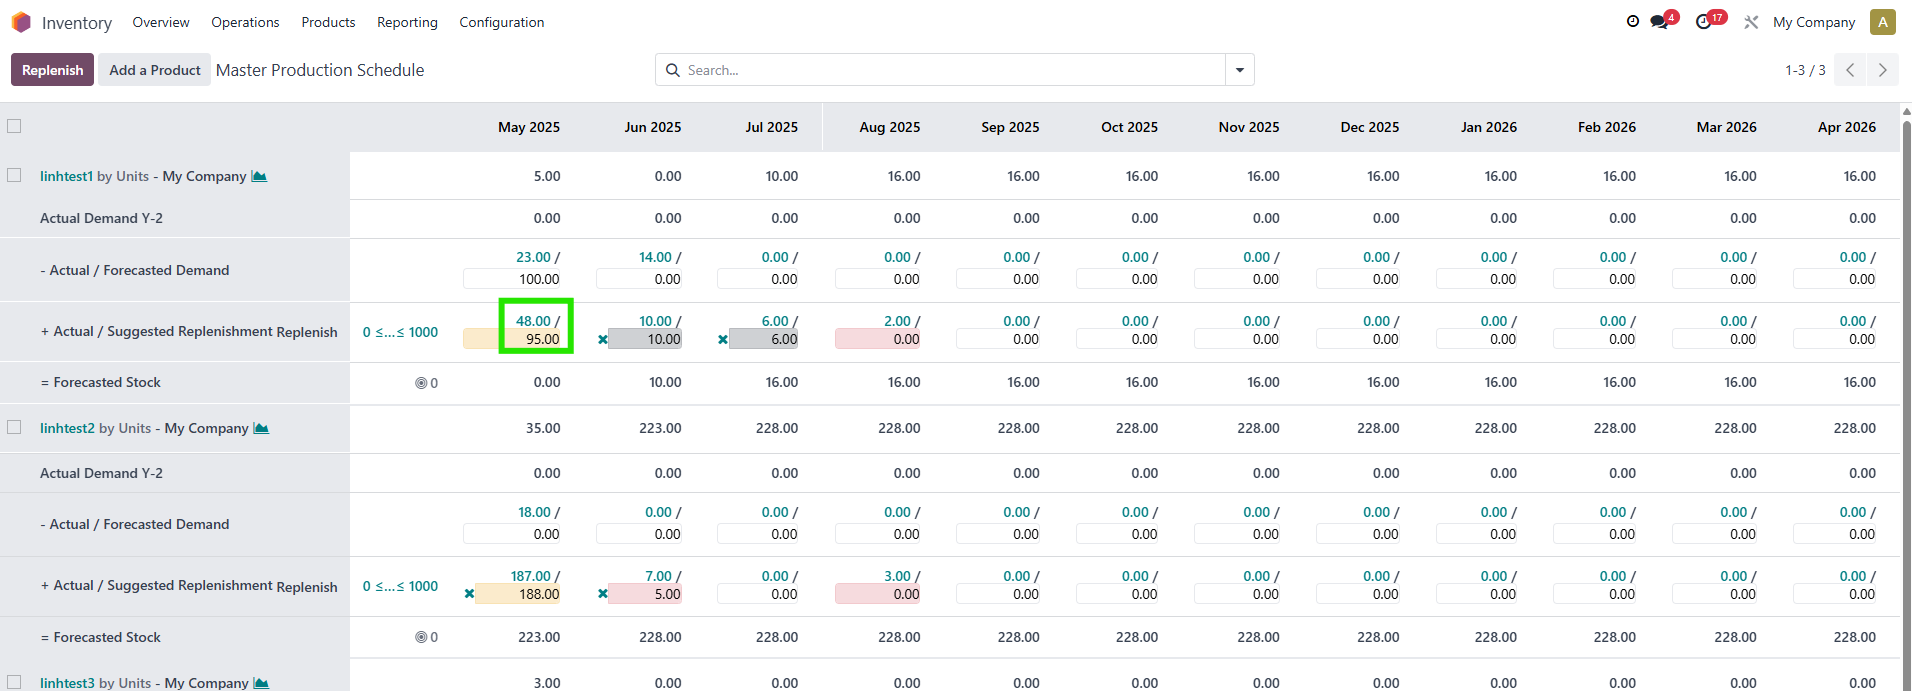Click the Inventory app logo
This screenshot has height=691, width=1912.
click(21, 22)
